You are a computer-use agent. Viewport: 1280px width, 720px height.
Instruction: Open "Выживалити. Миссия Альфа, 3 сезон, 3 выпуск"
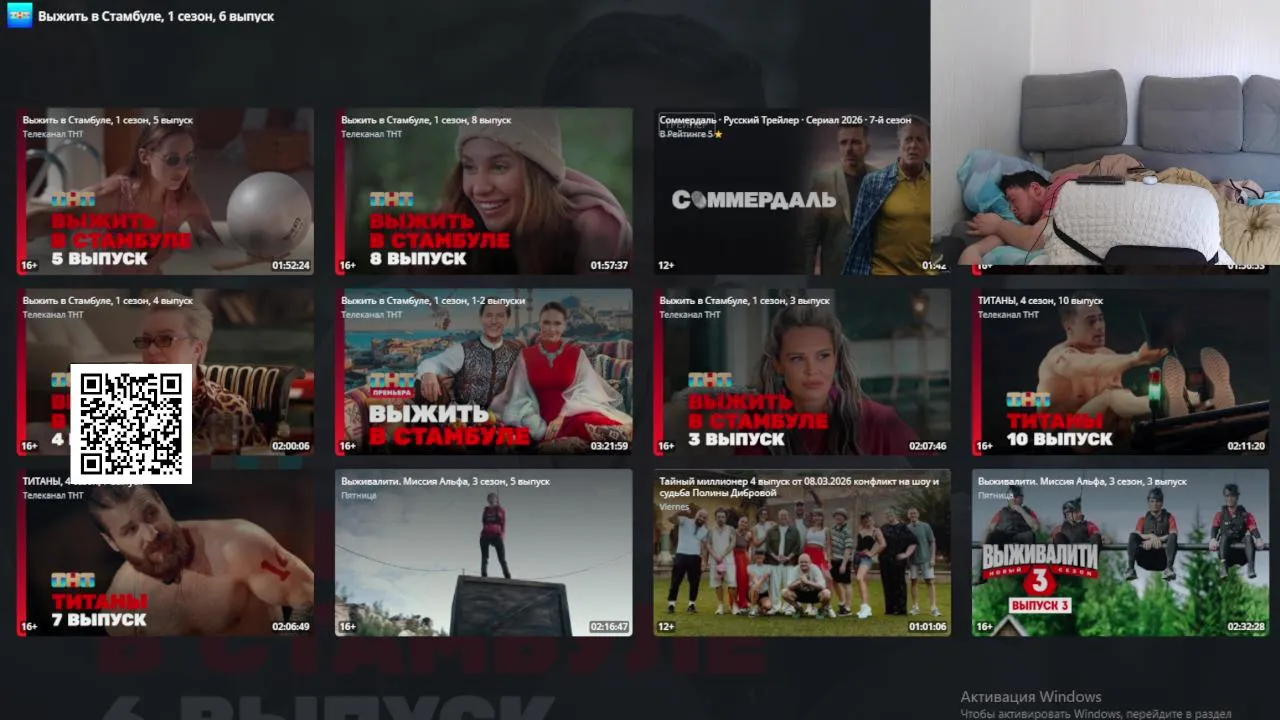point(1121,553)
